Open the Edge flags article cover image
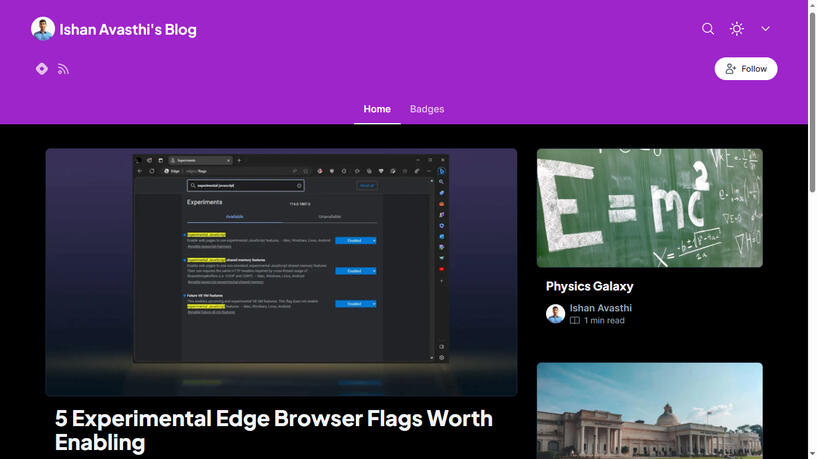The width and height of the screenshot is (817, 459). tap(281, 272)
